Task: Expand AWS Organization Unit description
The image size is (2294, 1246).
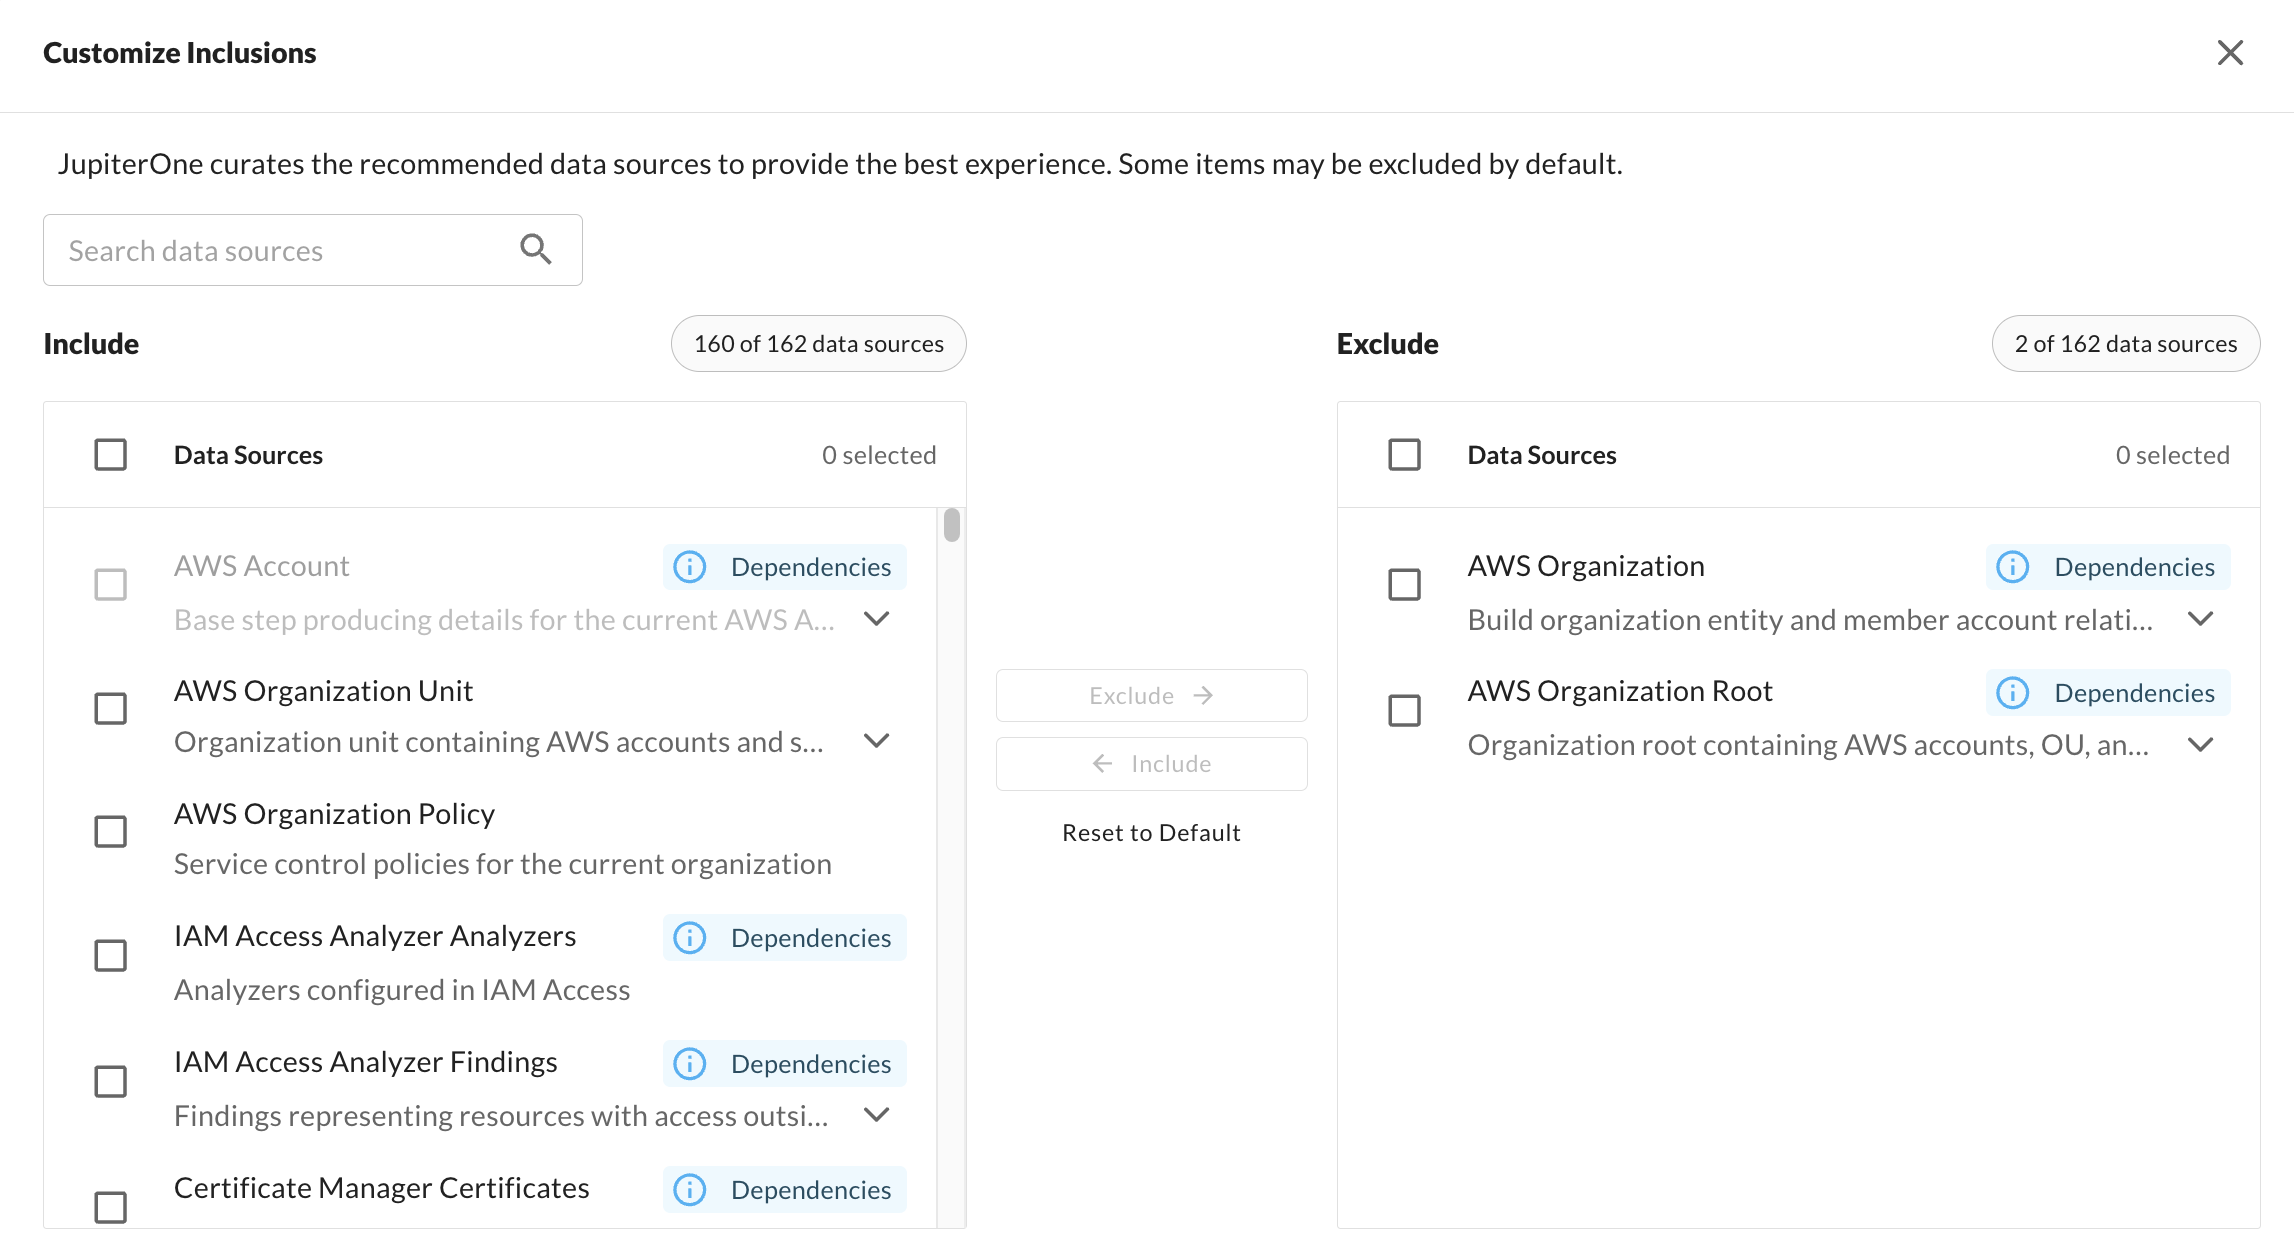Action: tap(876, 741)
